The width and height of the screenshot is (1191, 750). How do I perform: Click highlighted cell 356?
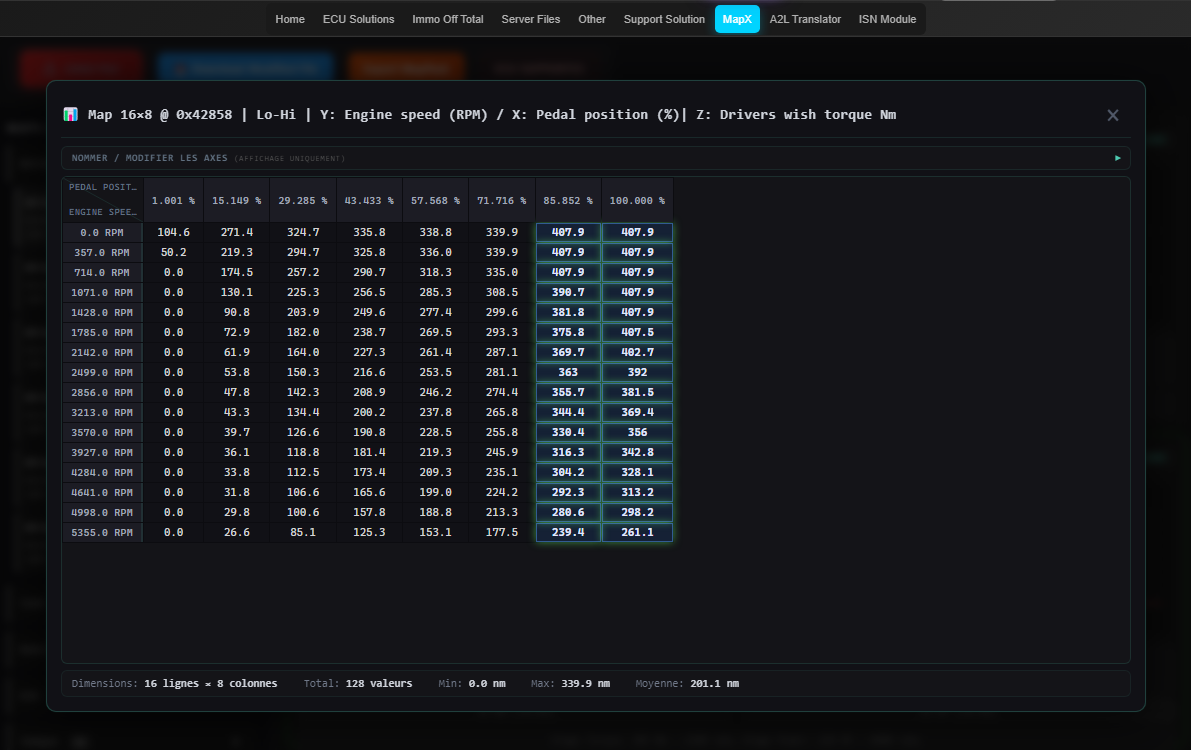pyautogui.click(x=637, y=432)
